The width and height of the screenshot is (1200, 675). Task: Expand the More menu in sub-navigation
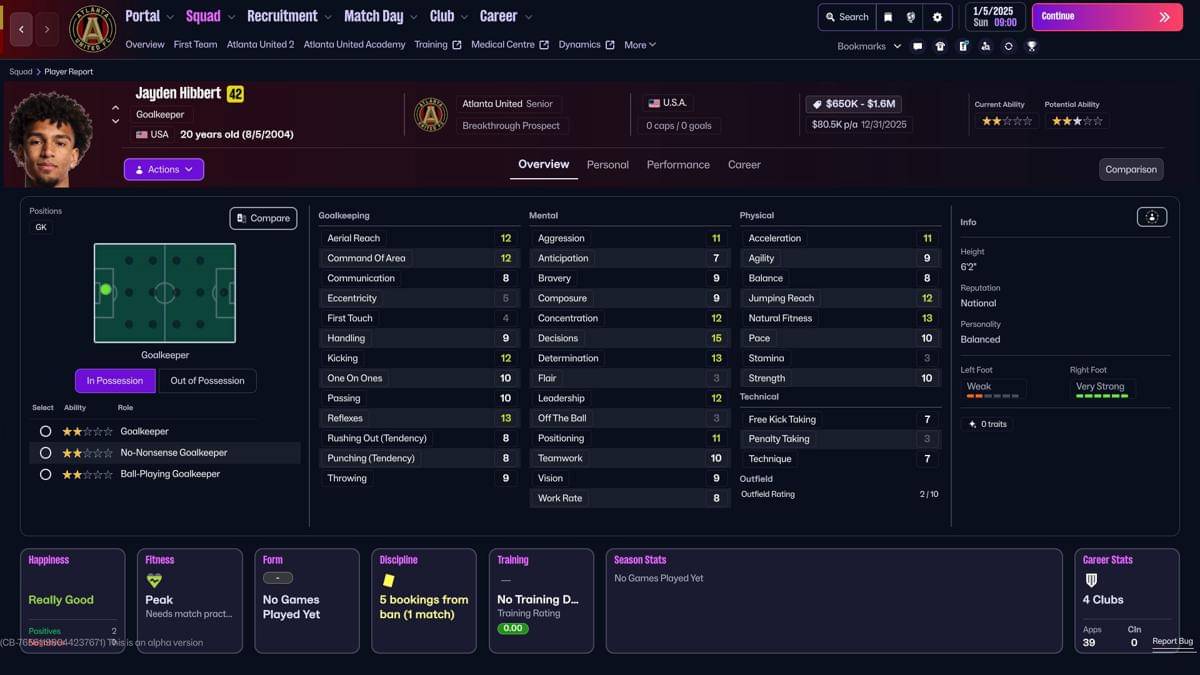[x=640, y=45]
